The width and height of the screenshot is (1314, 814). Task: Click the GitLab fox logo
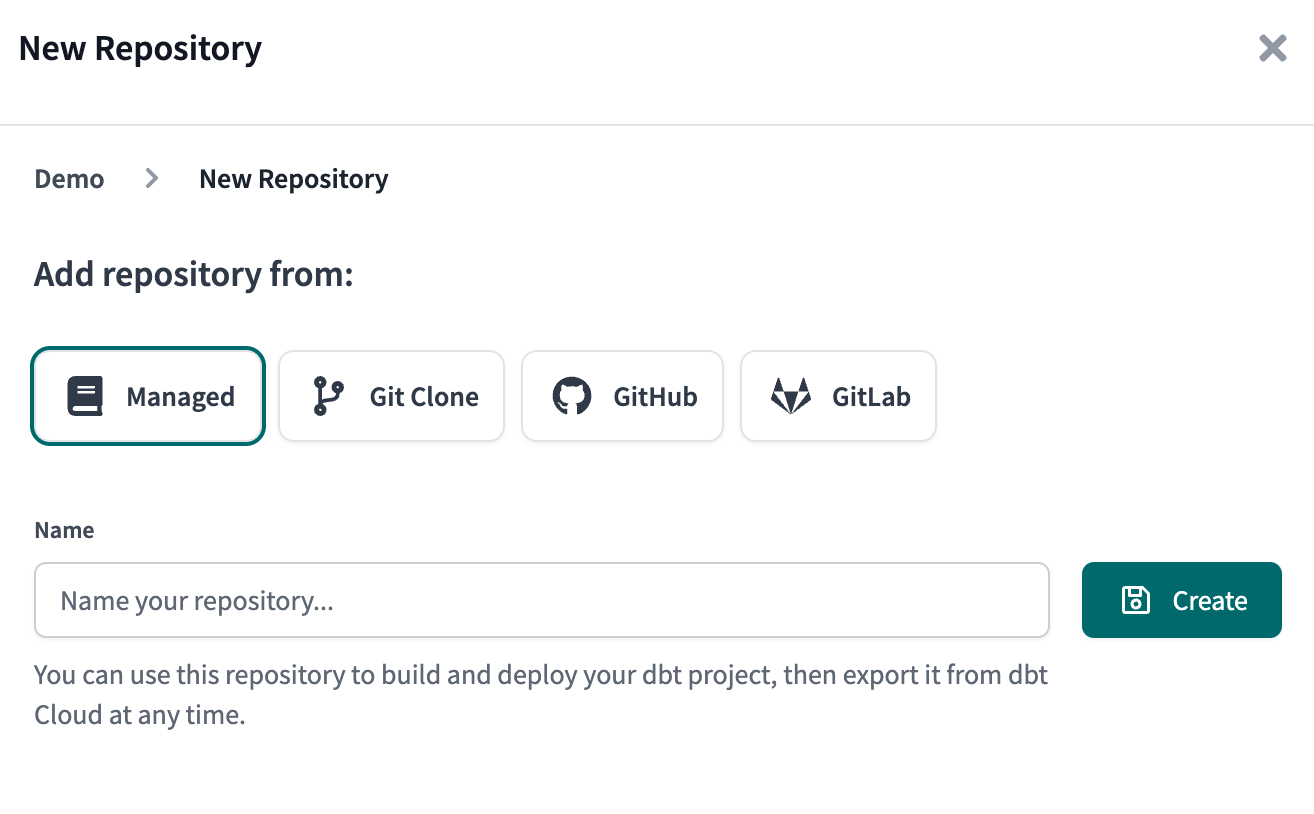790,396
